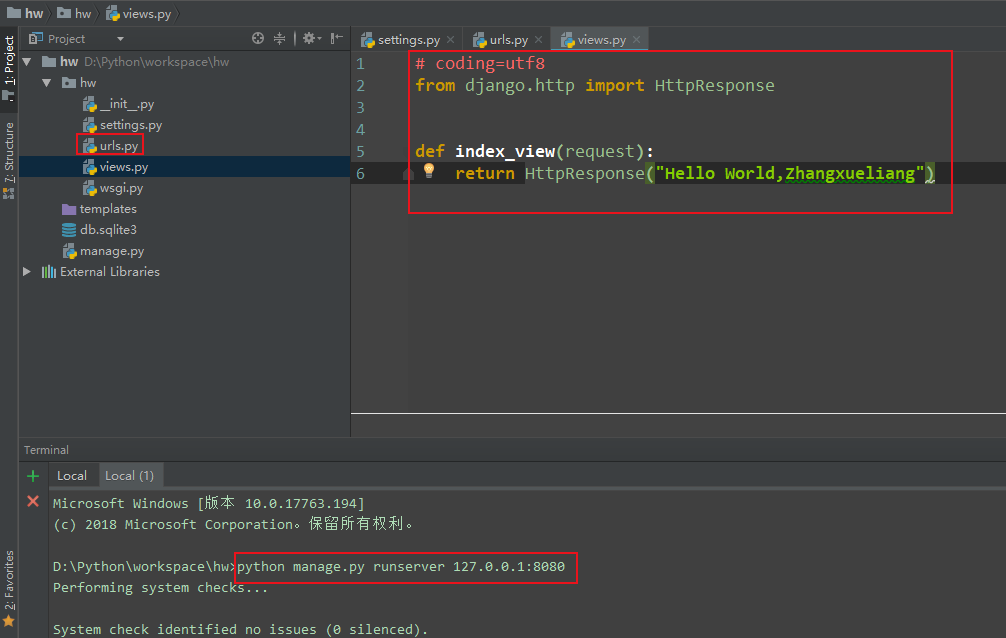Add a new terminal session with plus

coord(33,476)
